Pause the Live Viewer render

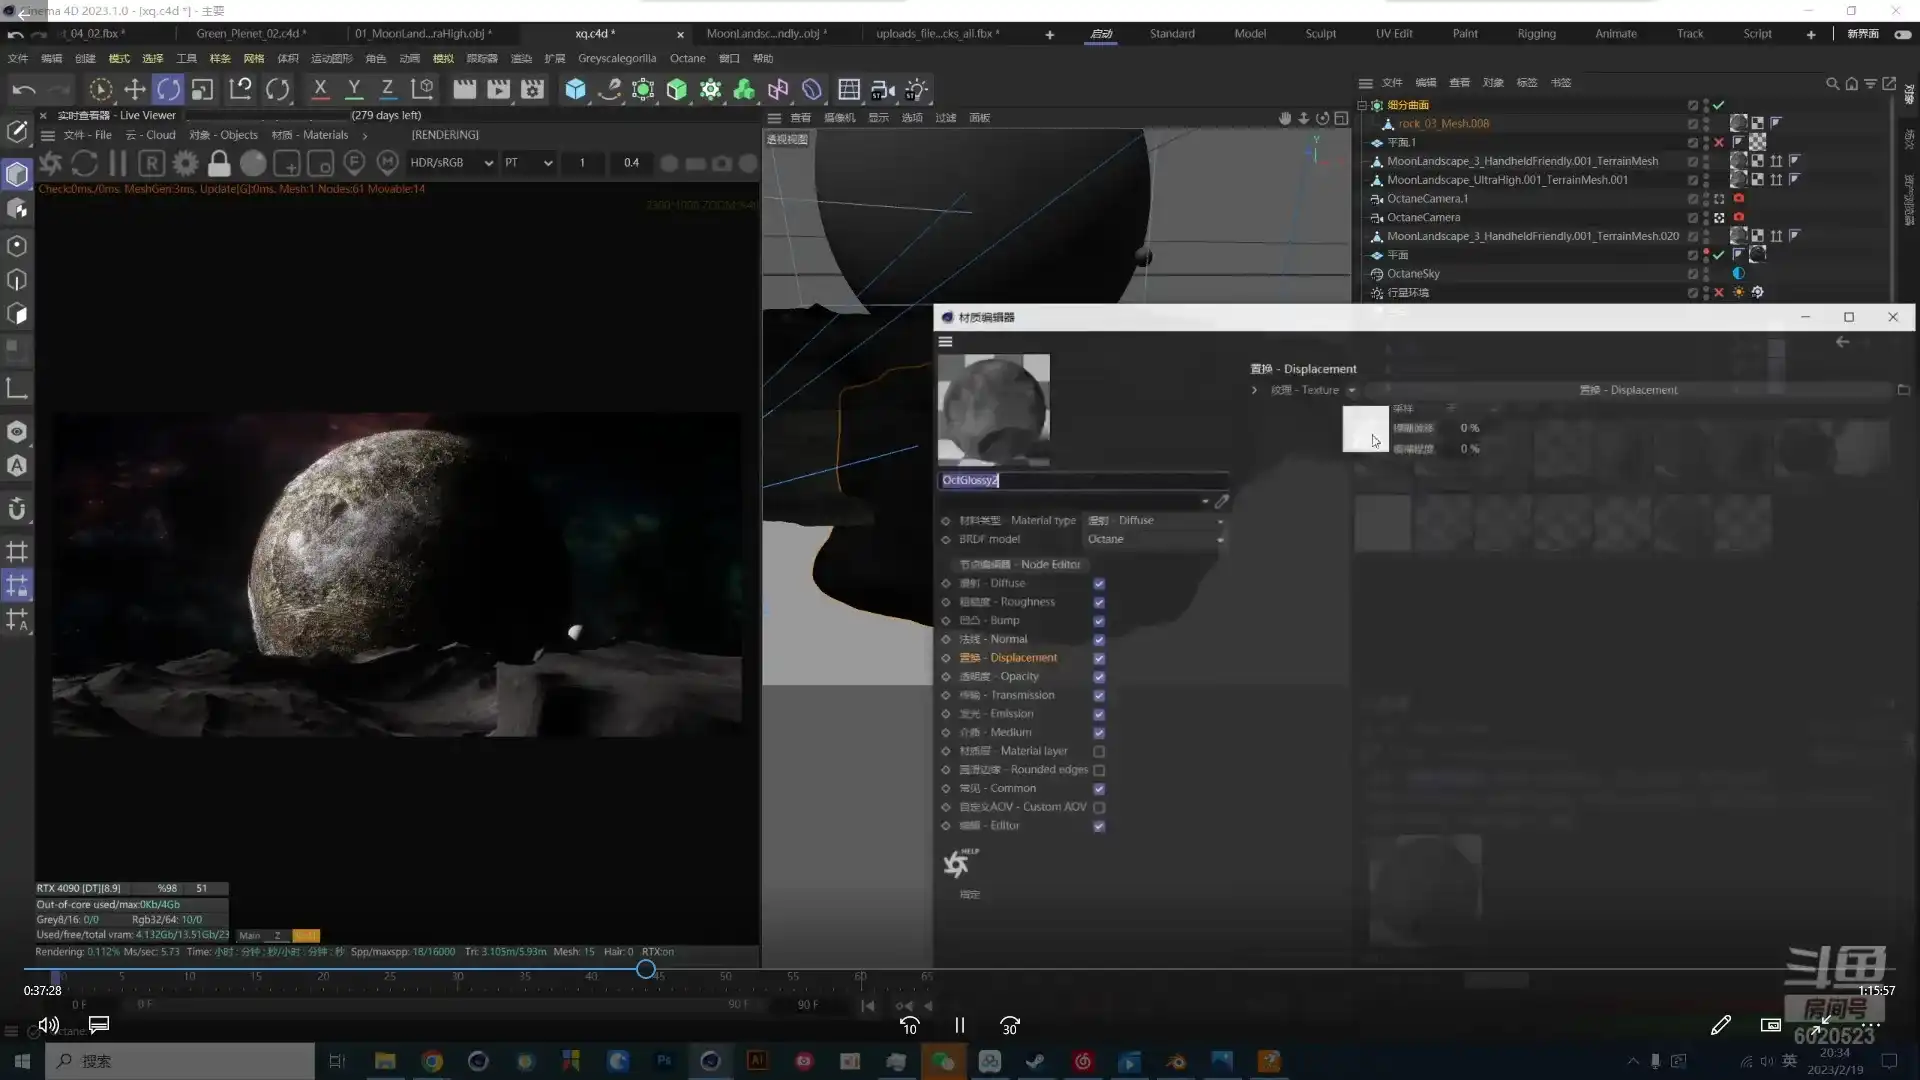(118, 163)
